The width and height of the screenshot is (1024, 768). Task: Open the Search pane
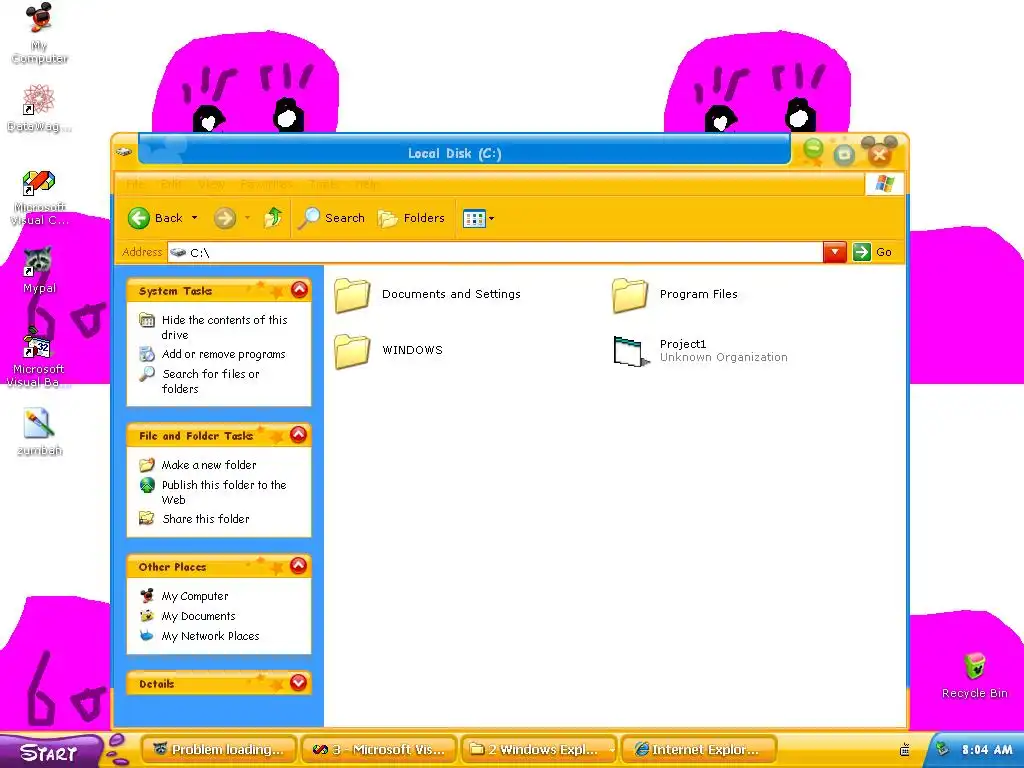point(331,218)
